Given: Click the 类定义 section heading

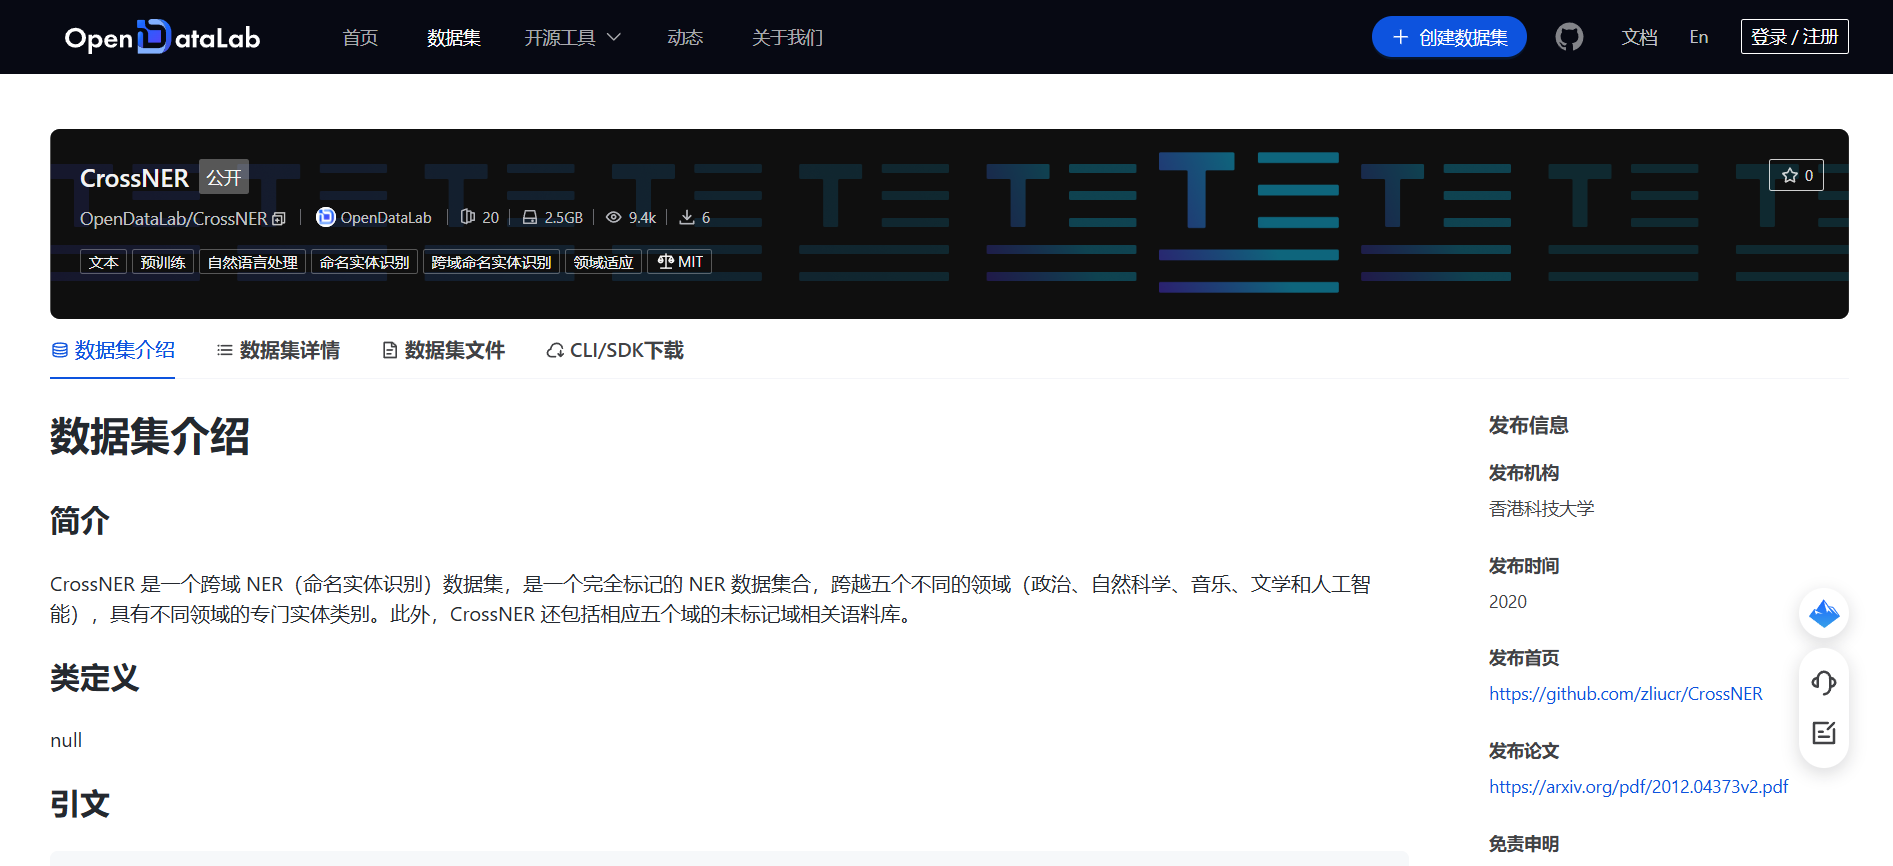Looking at the screenshot, I should 95,678.
